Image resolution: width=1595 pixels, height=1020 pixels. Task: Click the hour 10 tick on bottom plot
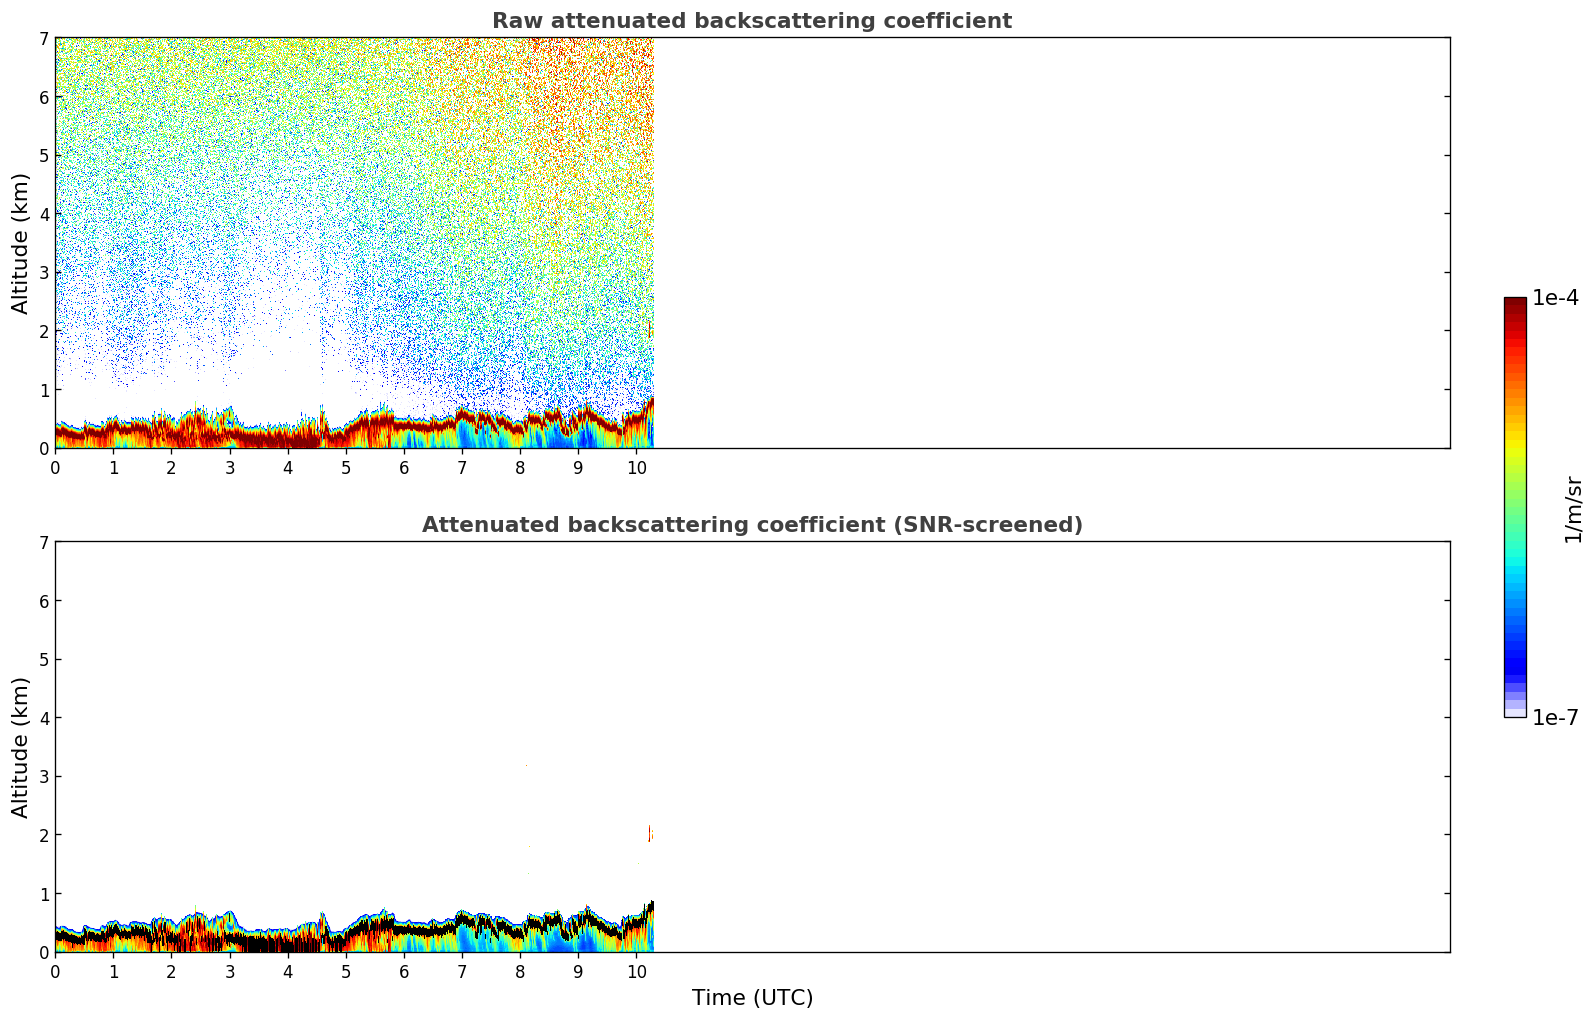pyautogui.click(x=636, y=971)
